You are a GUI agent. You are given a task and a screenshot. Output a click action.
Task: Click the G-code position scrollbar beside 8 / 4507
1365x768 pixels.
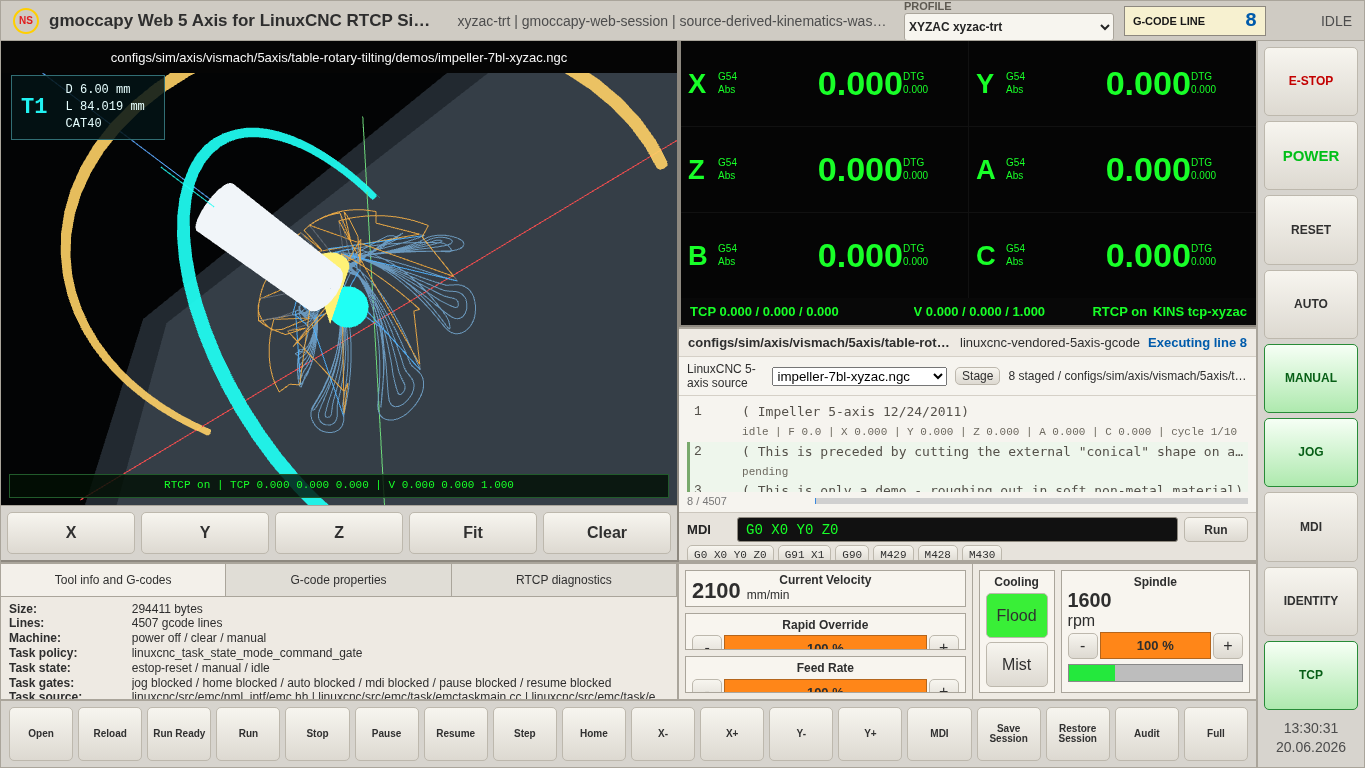[x=1031, y=501]
